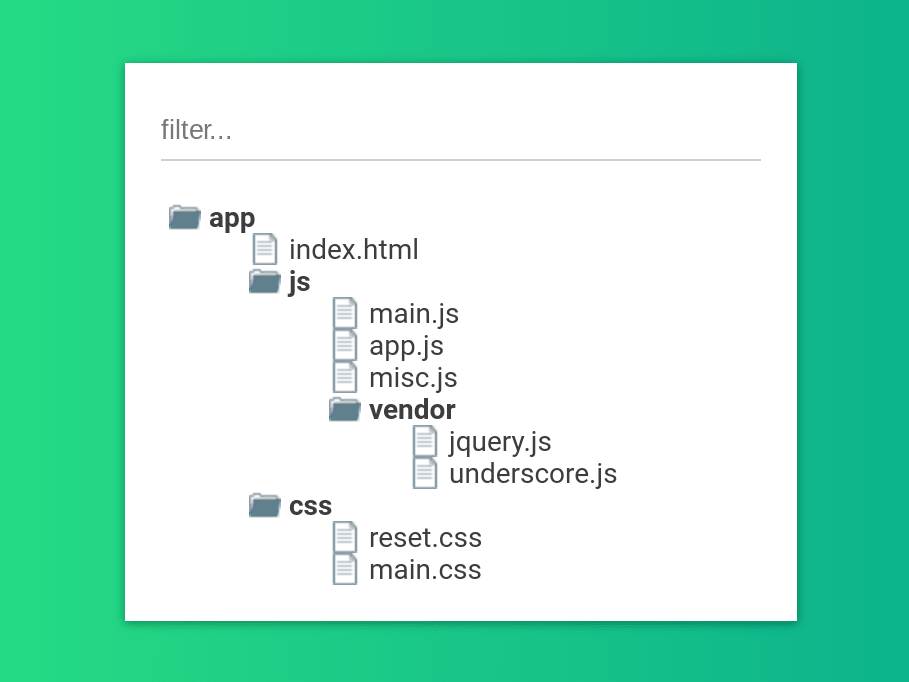Select the app.js file
This screenshot has width=909, height=682.
406,345
